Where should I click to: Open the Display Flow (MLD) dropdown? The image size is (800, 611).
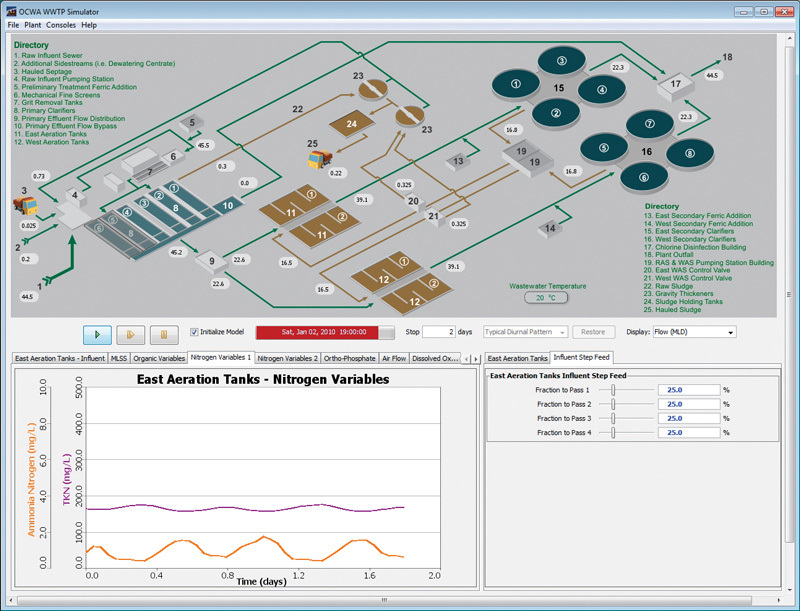point(696,332)
